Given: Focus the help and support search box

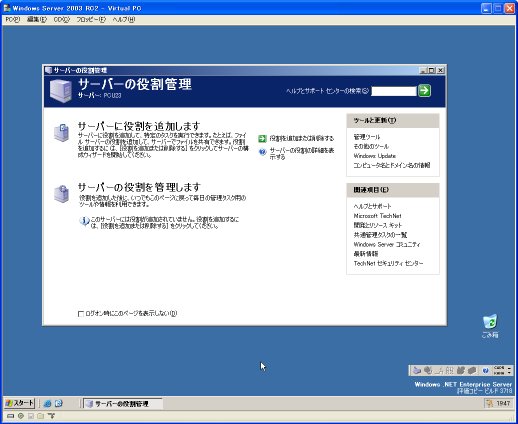Looking at the screenshot, I should (394, 91).
